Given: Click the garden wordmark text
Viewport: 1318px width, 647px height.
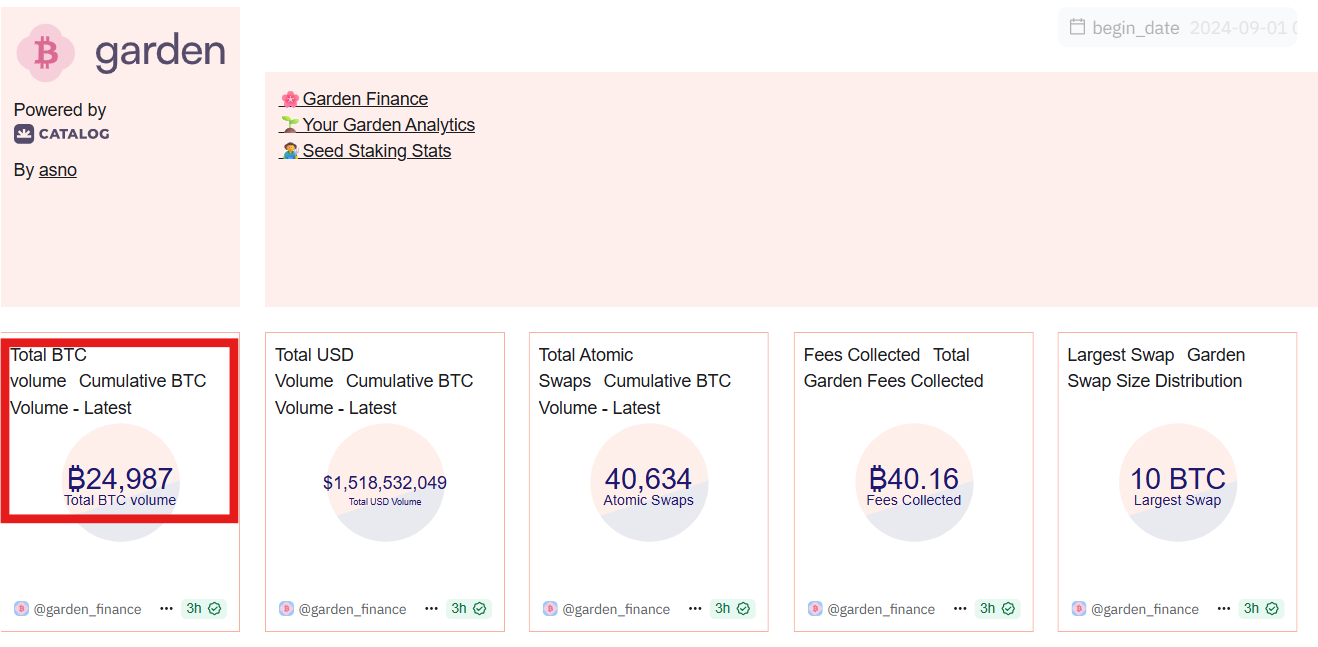Looking at the screenshot, I should pyautogui.click(x=160, y=53).
